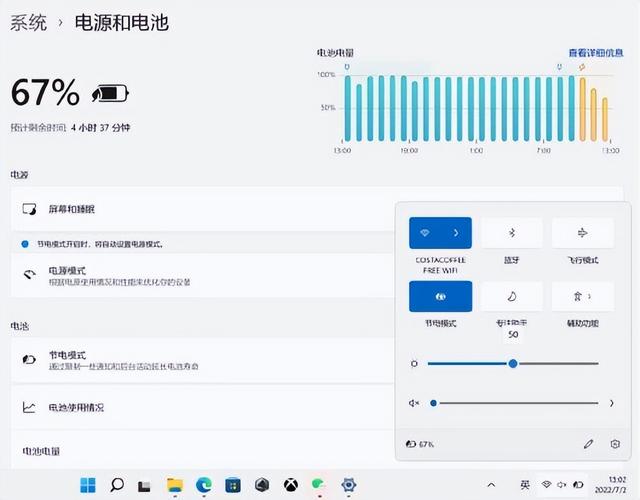The height and width of the screenshot is (500, 640).
Task: Show hidden tray icons chevron
Action: coord(491,485)
